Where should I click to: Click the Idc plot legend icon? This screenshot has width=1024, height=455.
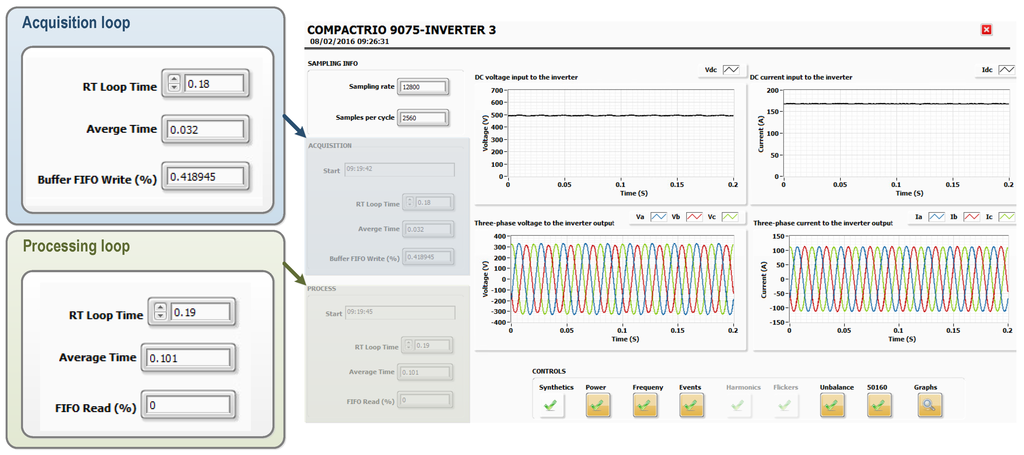pos(1004,70)
